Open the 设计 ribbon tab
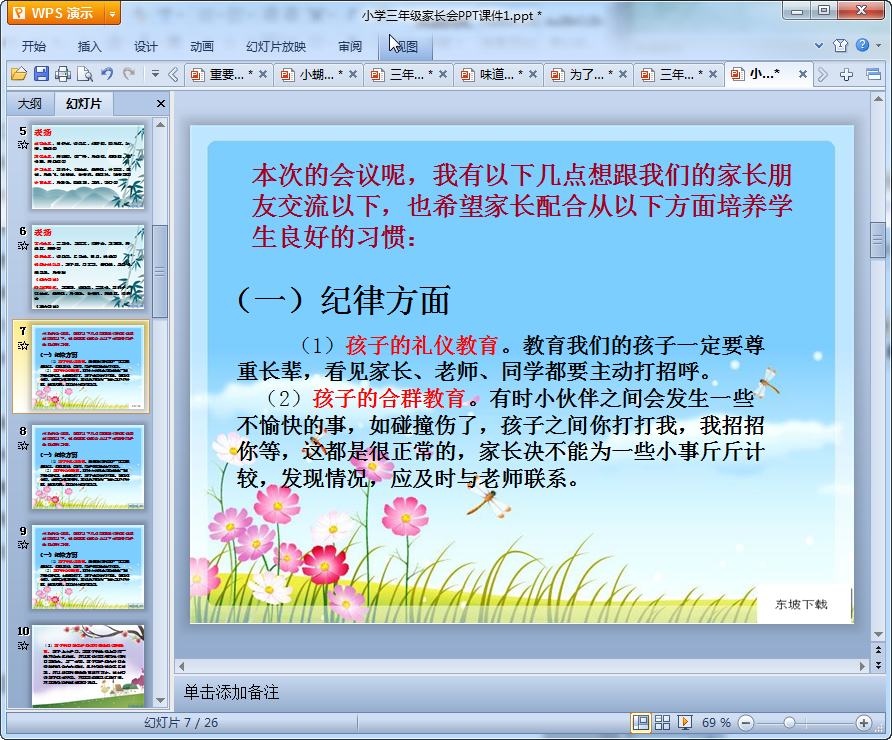The image size is (892, 740). (146, 47)
